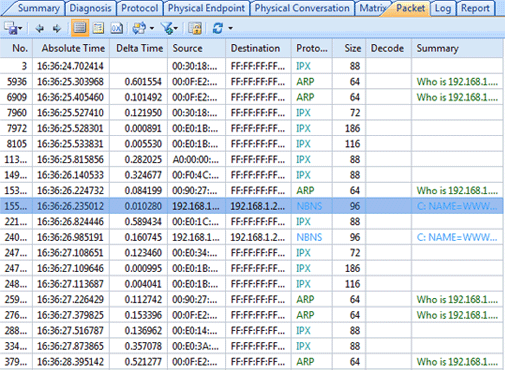The height and width of the screenshot is (370, 505).
Task: Switch to the Matrix tab
Action: [372, 8]
